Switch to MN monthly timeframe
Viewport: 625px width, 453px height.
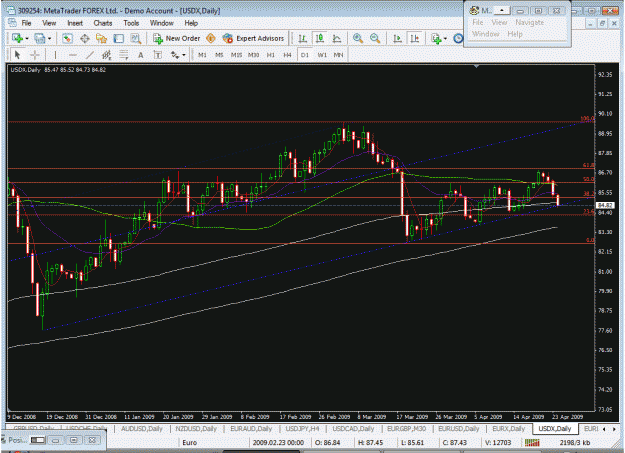coord(338,55)
